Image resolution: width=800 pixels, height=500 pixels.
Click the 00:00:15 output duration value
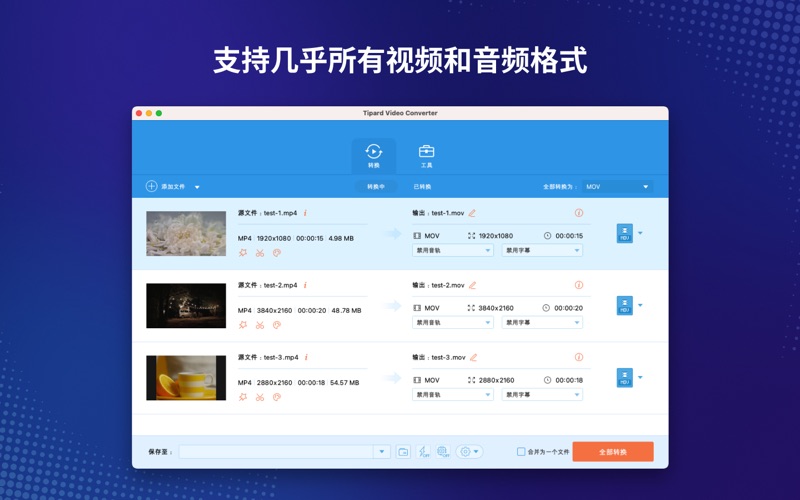tap(569, 236)
